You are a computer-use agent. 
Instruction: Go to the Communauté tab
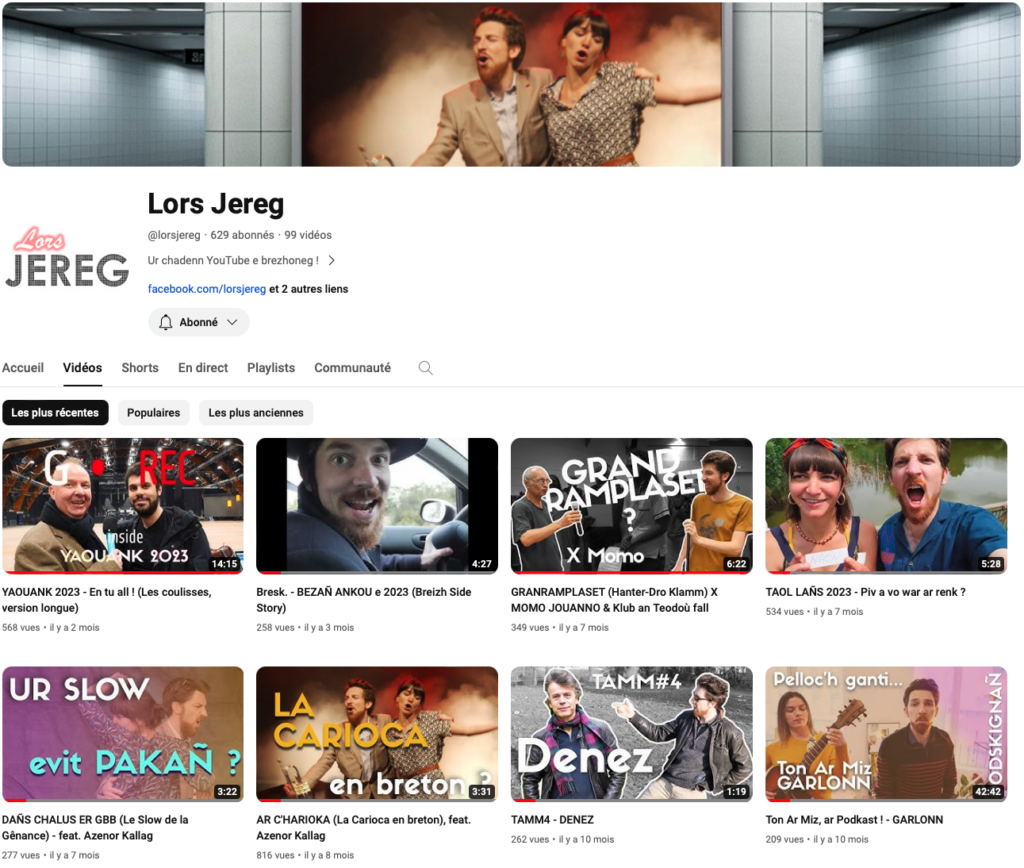pyautogui.click(x=352, y=368)
